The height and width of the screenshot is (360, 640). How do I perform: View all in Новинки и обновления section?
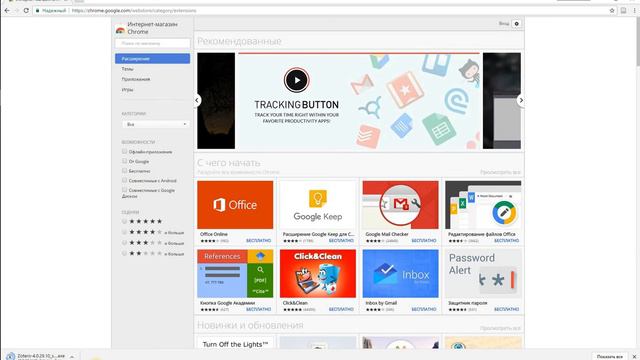[500, 328]
